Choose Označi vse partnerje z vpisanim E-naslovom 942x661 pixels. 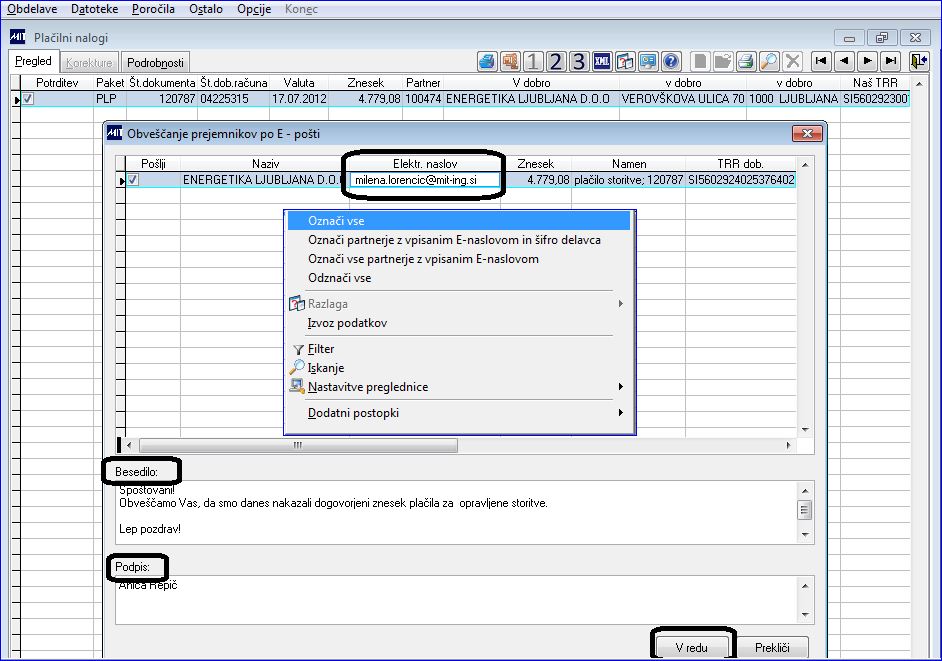(x=459, y=259)
